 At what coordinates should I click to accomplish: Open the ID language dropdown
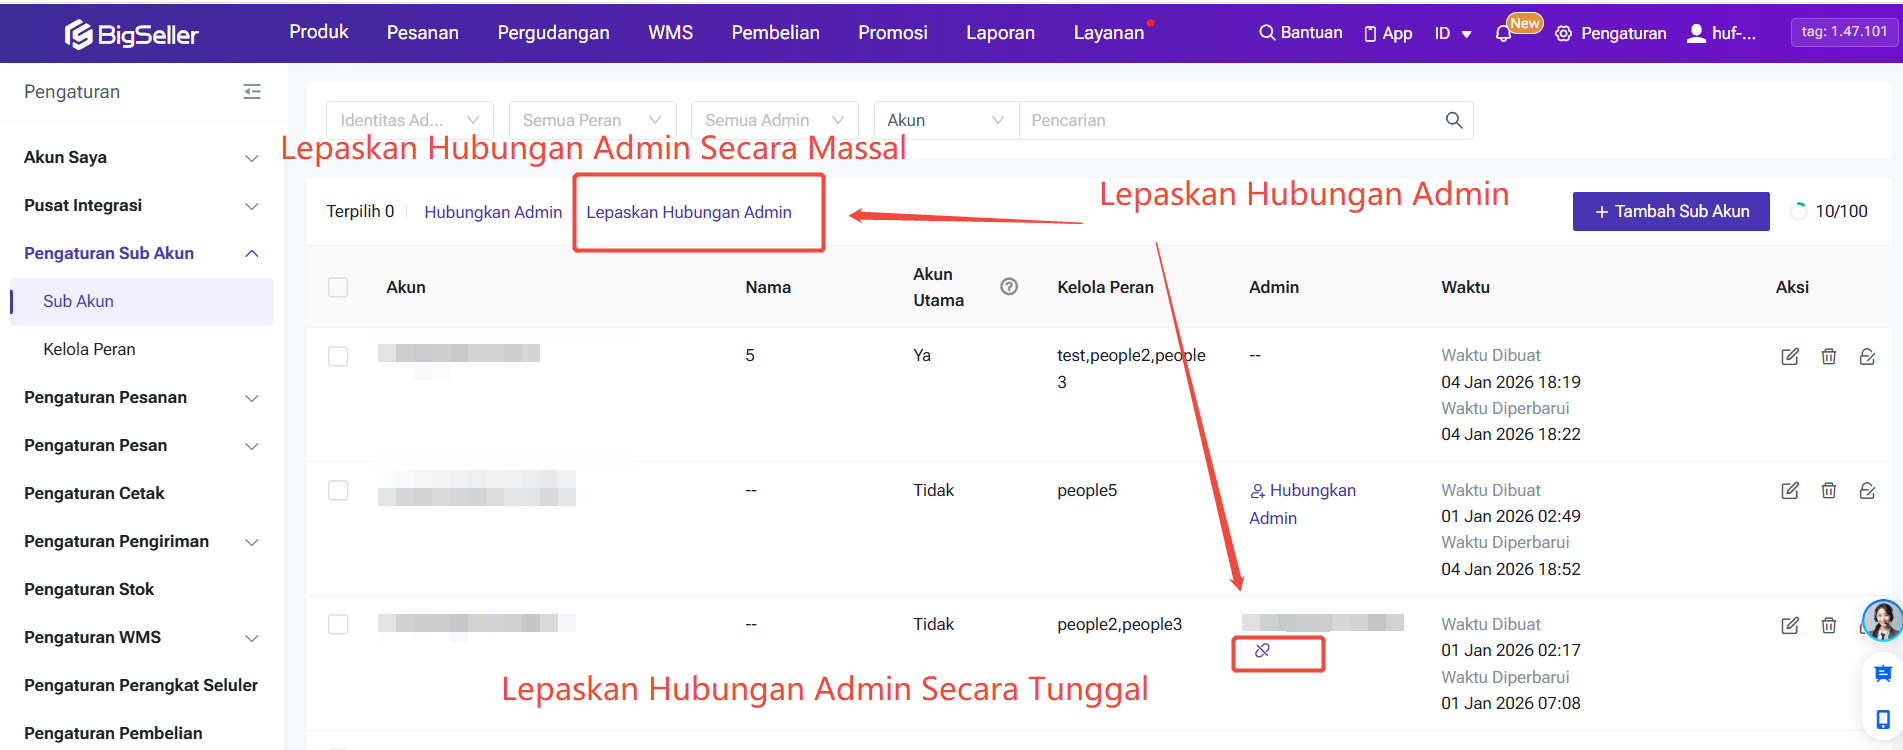[x=1453, y=34]
